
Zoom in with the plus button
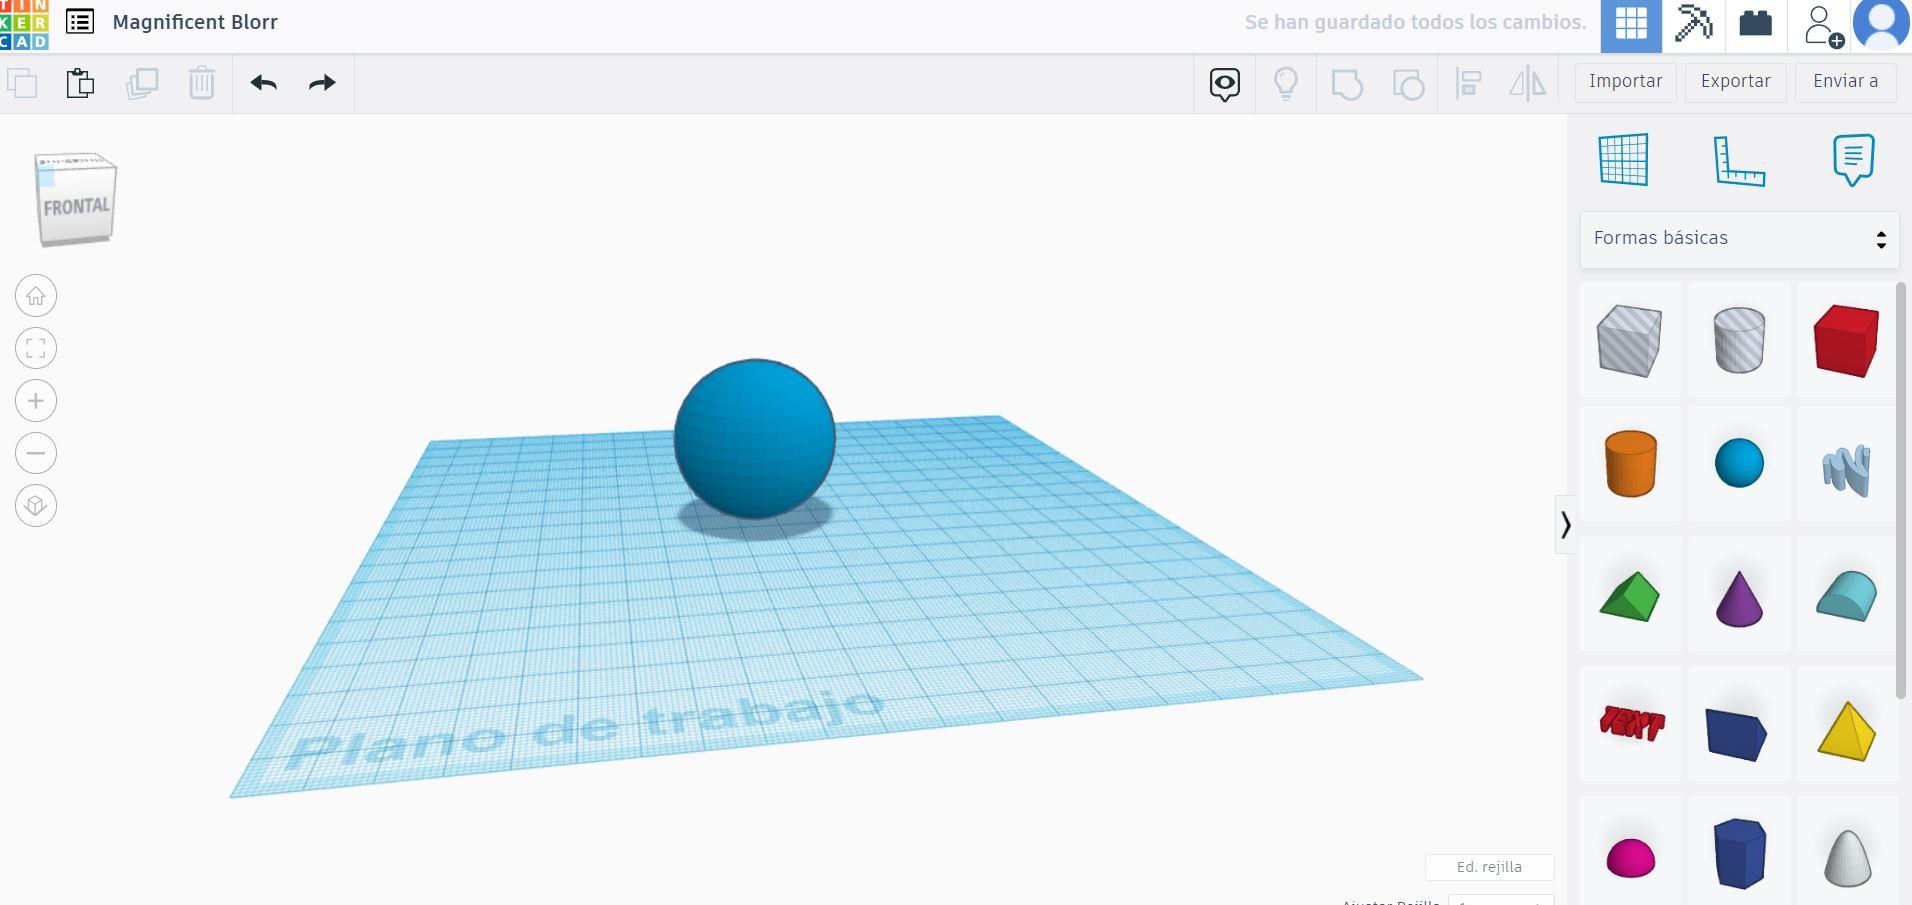tap(36, 401)
